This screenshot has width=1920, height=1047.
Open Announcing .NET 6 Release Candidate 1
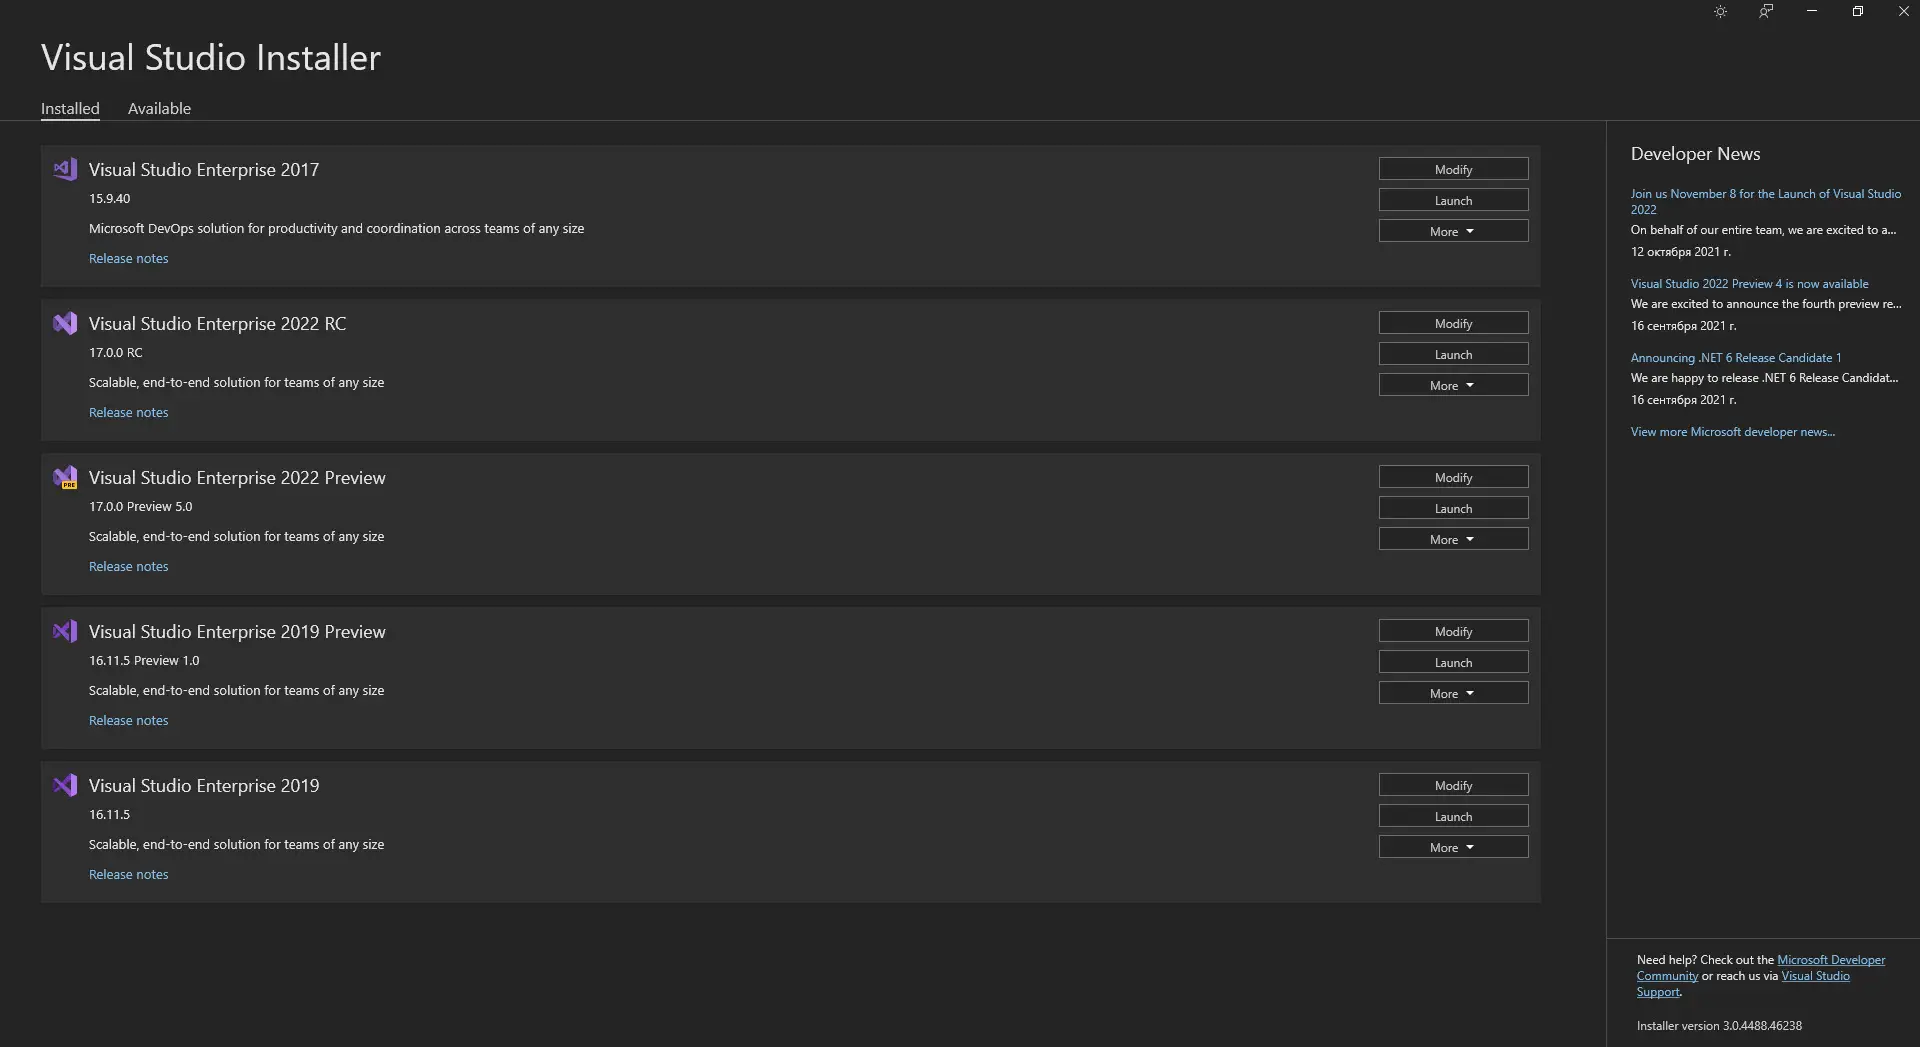[1735, 358]
